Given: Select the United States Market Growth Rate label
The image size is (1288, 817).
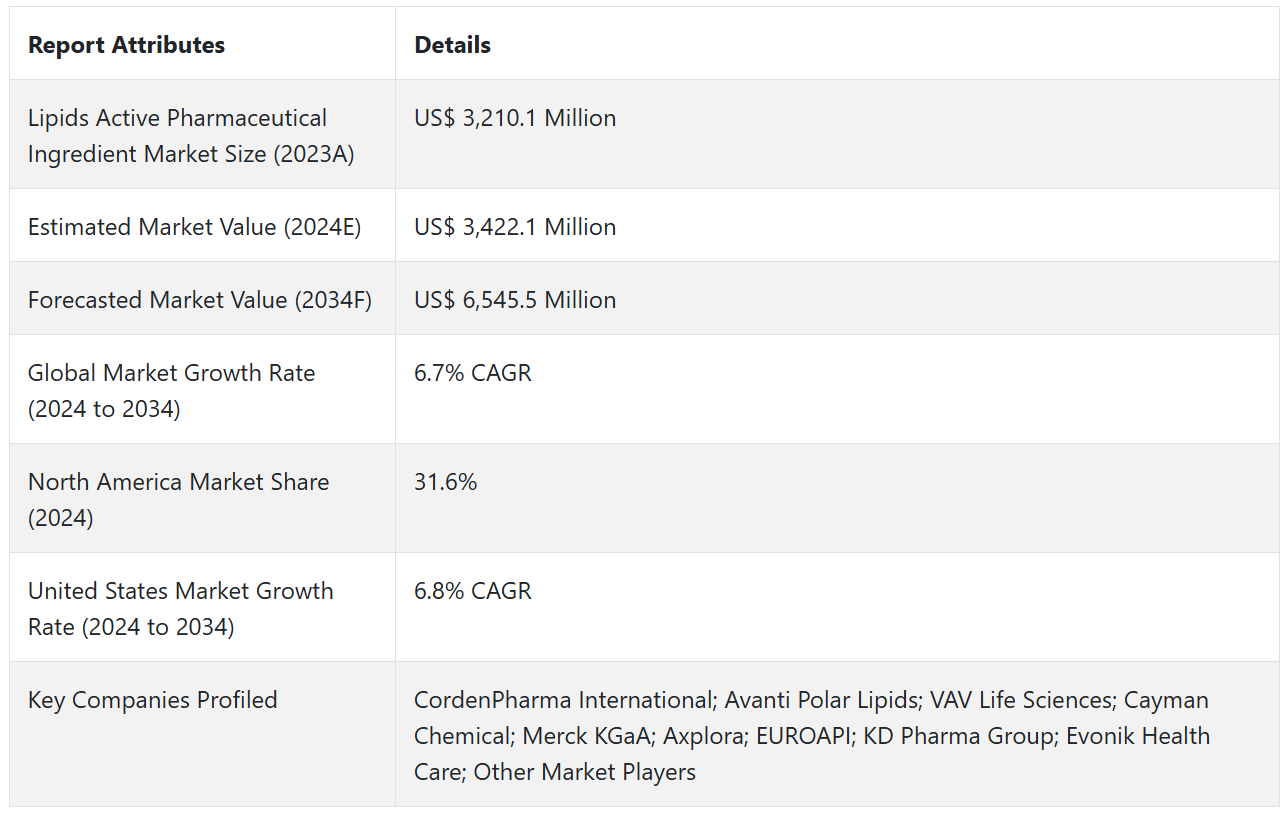Looking at the screenshot, I should 180,609.
